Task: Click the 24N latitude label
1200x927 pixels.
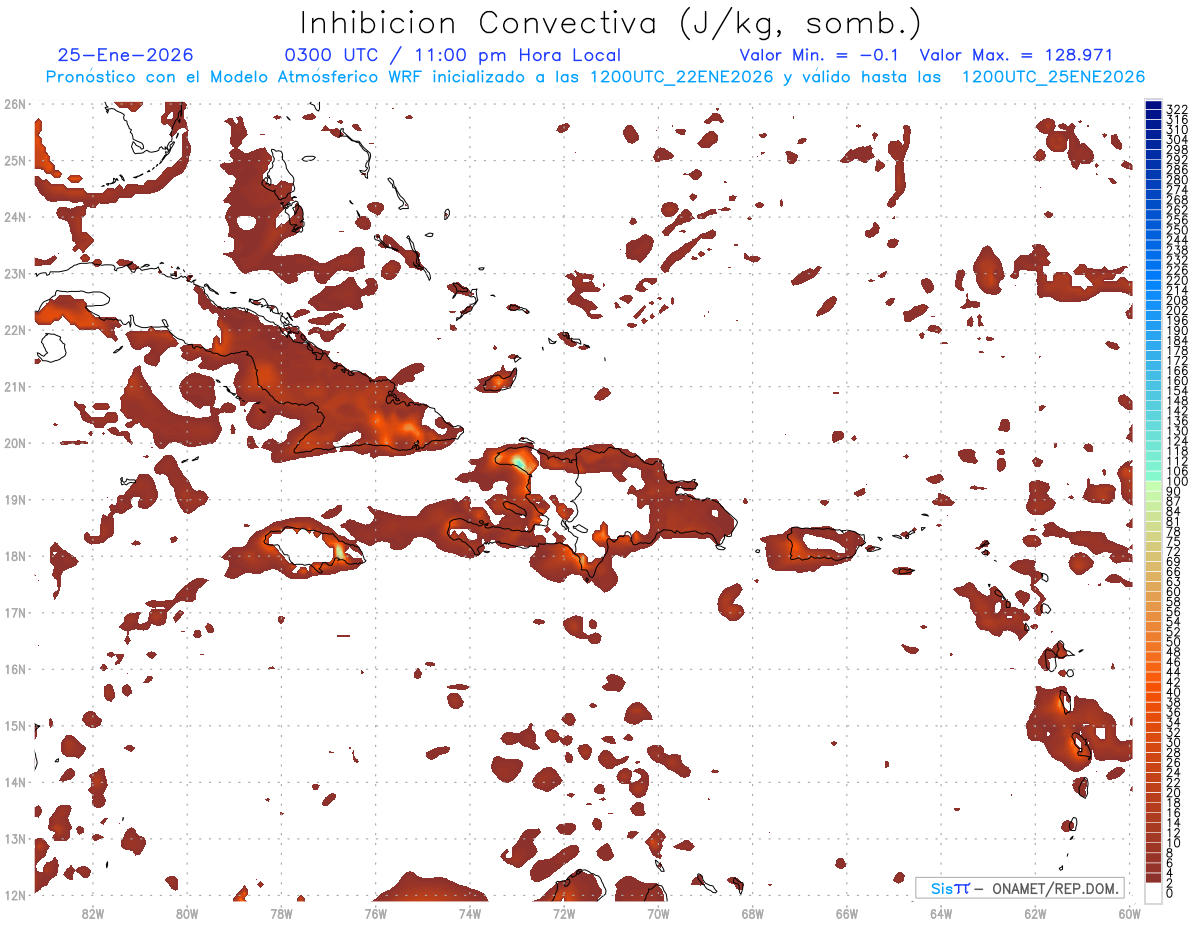Action: [15, 217]
